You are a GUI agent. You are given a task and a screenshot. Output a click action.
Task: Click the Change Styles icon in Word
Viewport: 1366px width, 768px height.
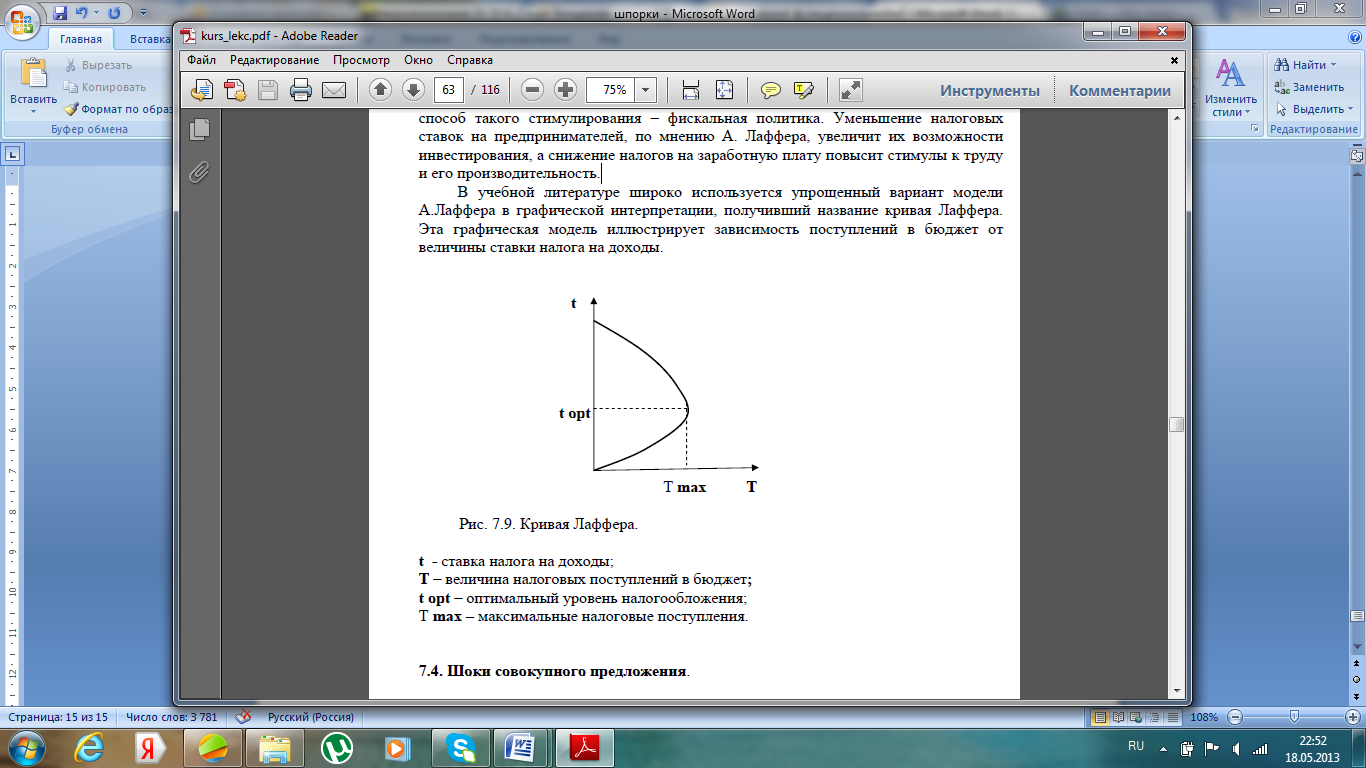pos(1229,74)
